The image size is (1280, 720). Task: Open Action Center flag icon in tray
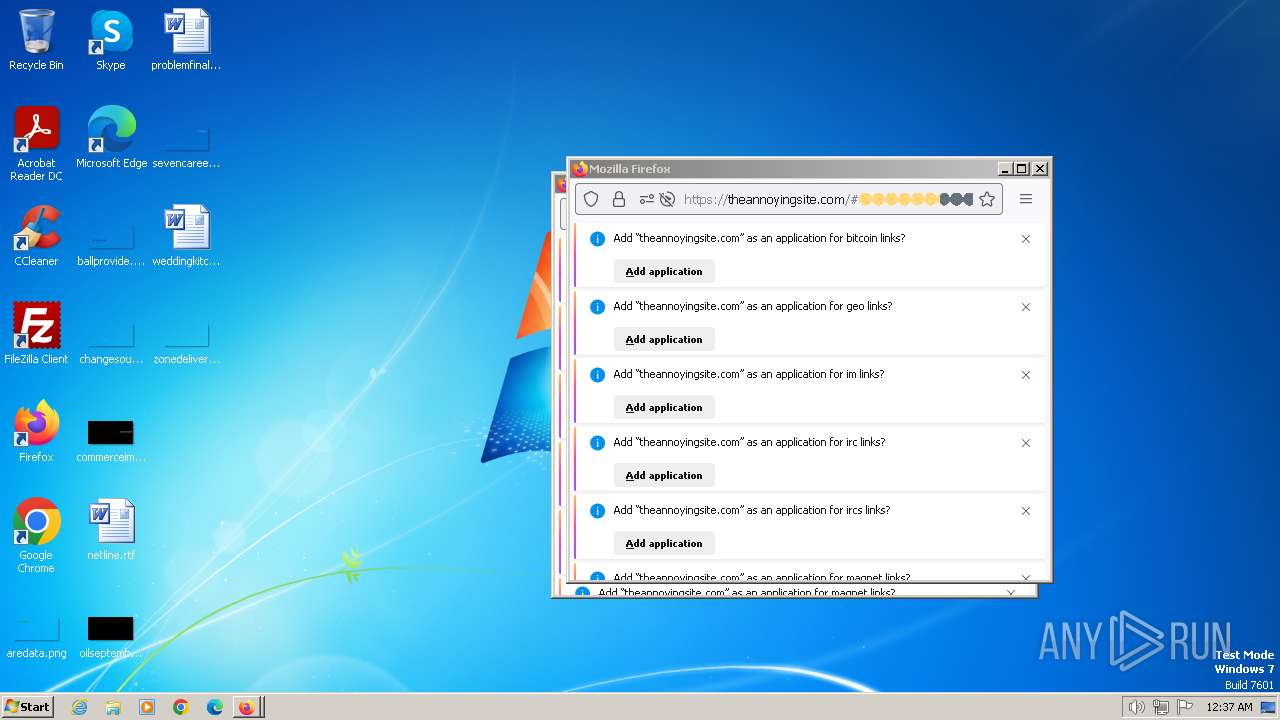(x=1185, y=707)
